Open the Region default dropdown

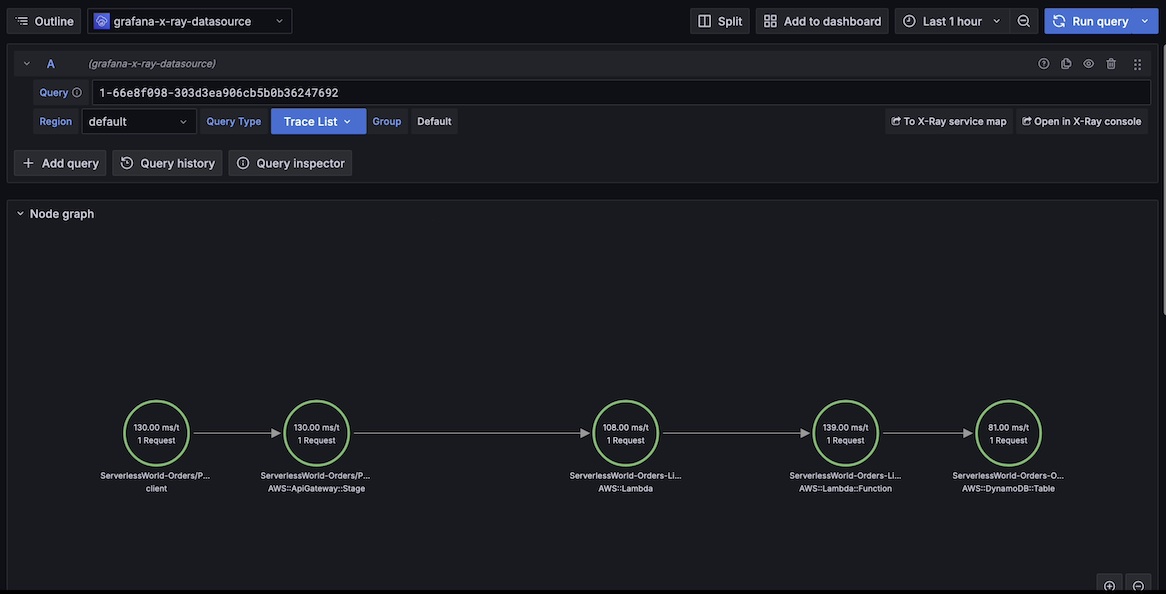coord(139,122)
